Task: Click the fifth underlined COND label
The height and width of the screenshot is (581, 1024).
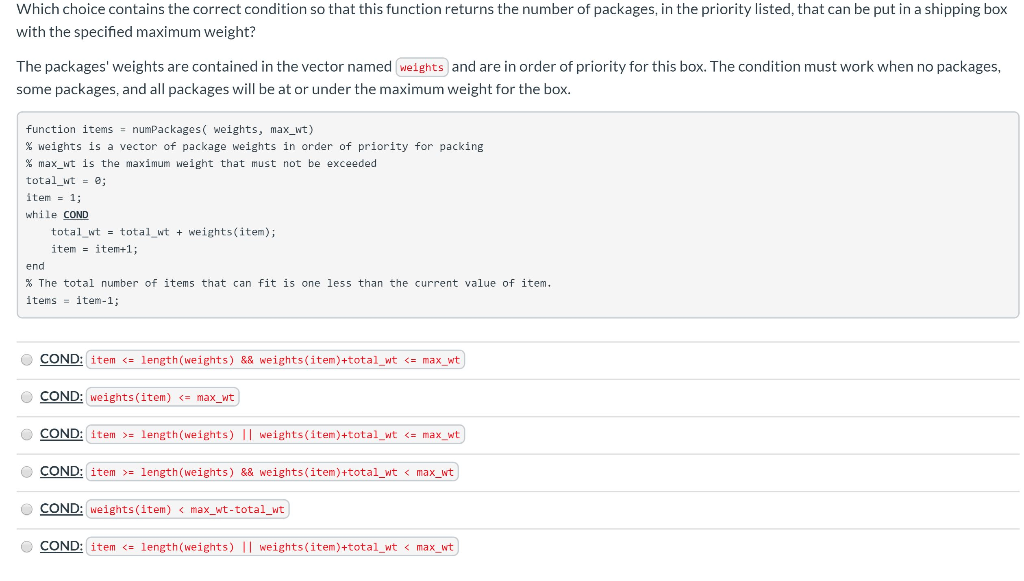Action: pyautogui.click(x=58, y=508)
